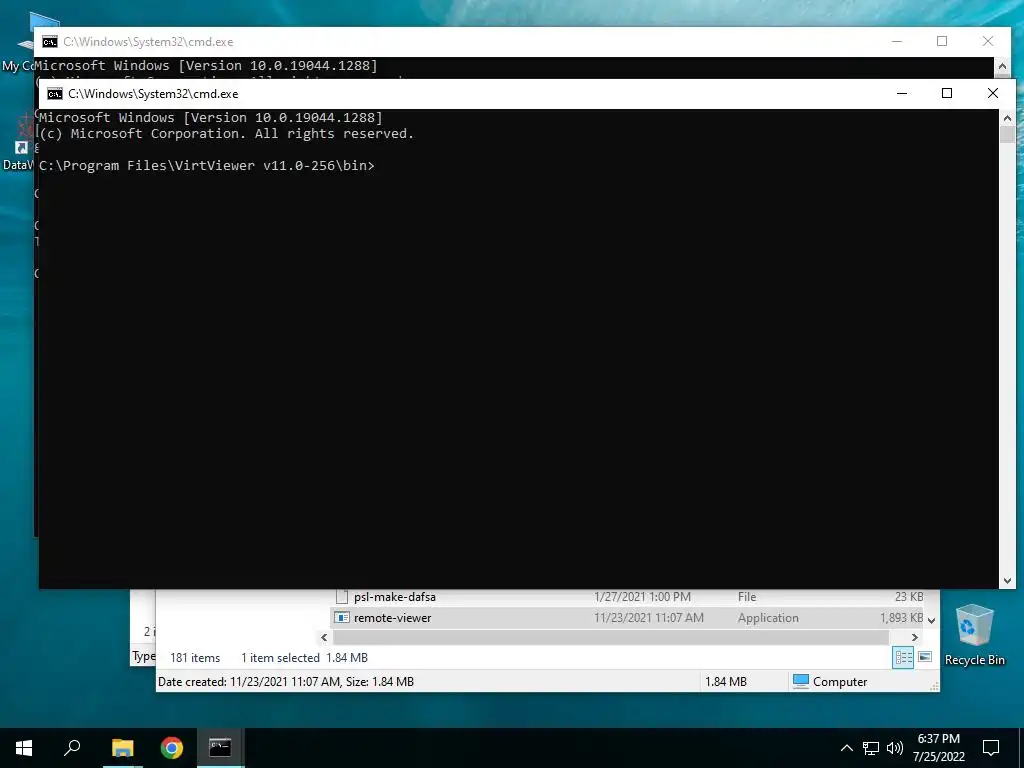Image resolution: width=1024 pixels, height=768 pixels.
Task: Click Explorer horizontal scroll left arrow
Action: click(324, 637)
